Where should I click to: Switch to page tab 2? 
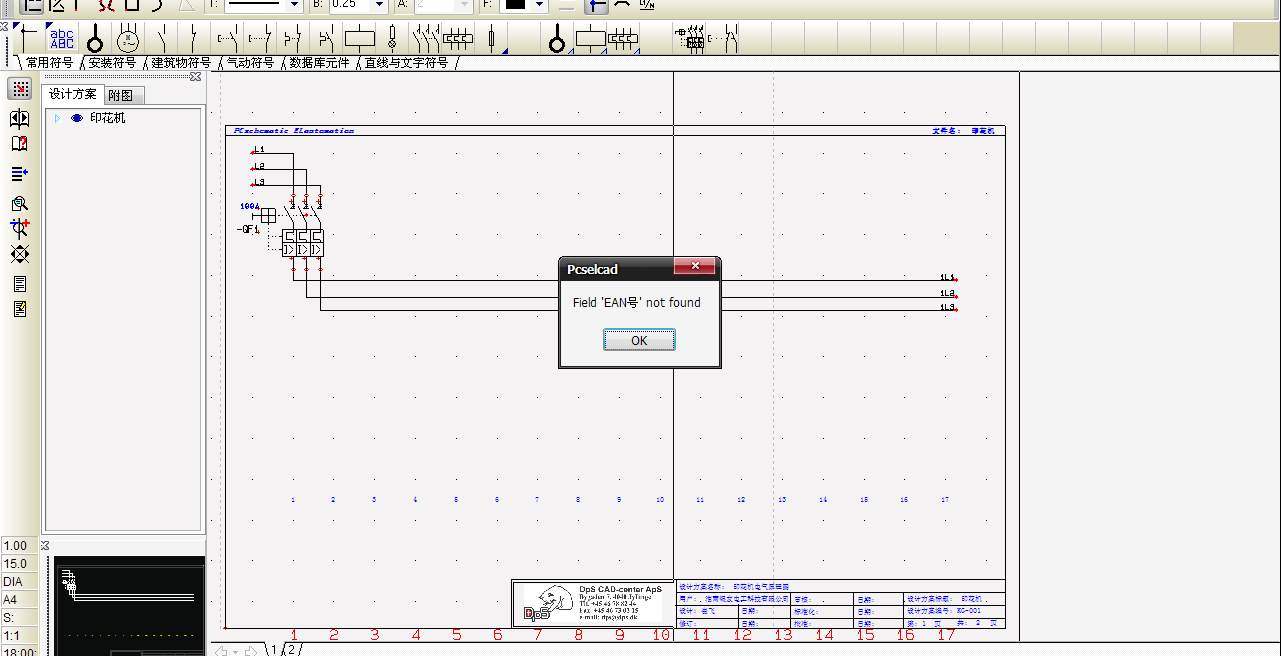click(291, 649)
